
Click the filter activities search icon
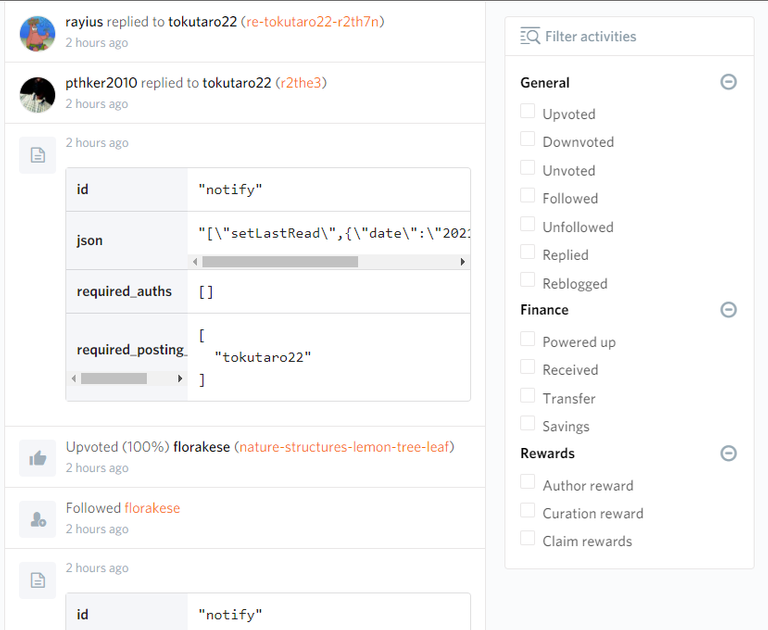pyautogui.click(x=530, y=37)
